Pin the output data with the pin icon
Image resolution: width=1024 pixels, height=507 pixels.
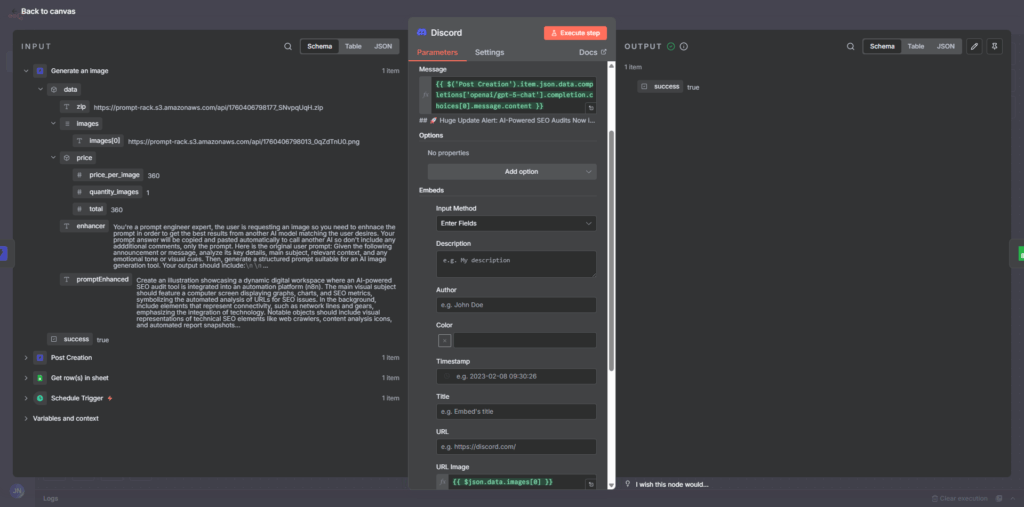[995, 46]
